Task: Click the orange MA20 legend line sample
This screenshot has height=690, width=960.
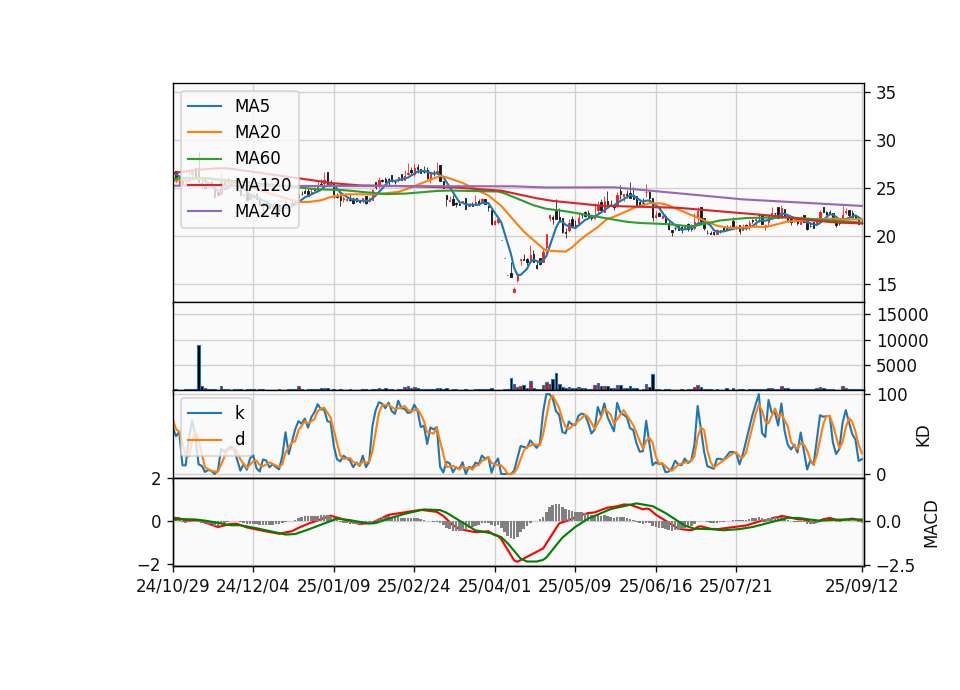Action: [x=204, y=132]
